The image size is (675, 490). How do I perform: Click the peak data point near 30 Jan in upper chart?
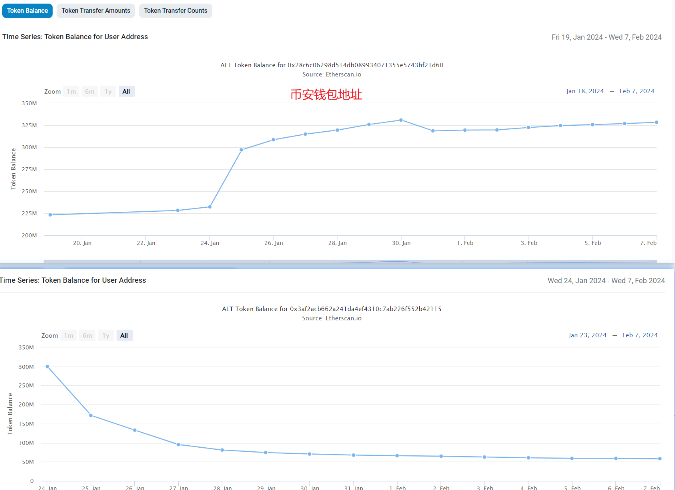(x=401, y=120)
